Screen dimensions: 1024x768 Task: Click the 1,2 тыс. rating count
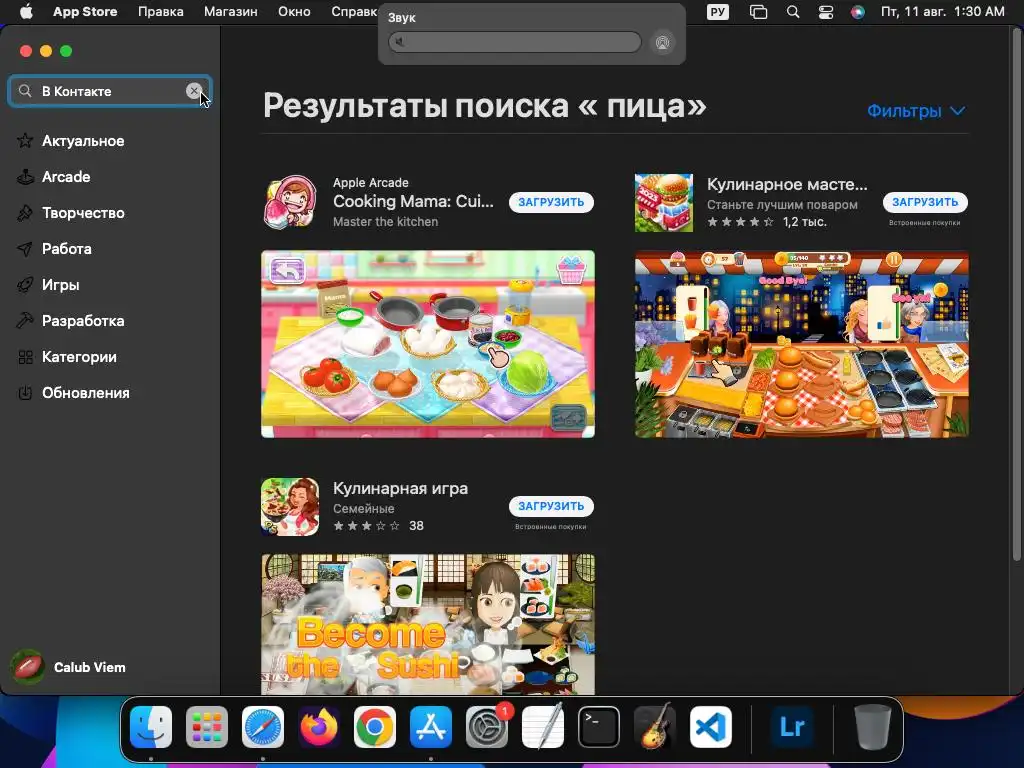click(805, 222)
